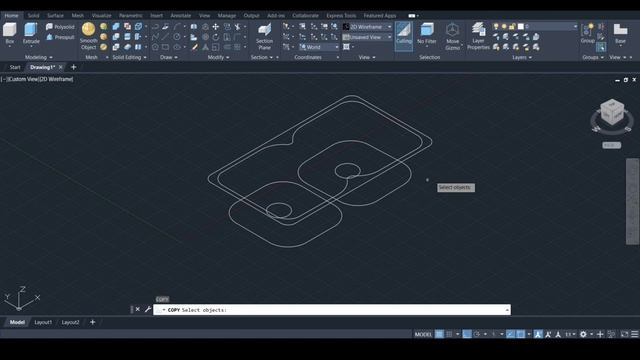This screenshot has height=360, width=640.
Task: Open the 2D Wireframe visual style dropdown
Action: point(367,27)
